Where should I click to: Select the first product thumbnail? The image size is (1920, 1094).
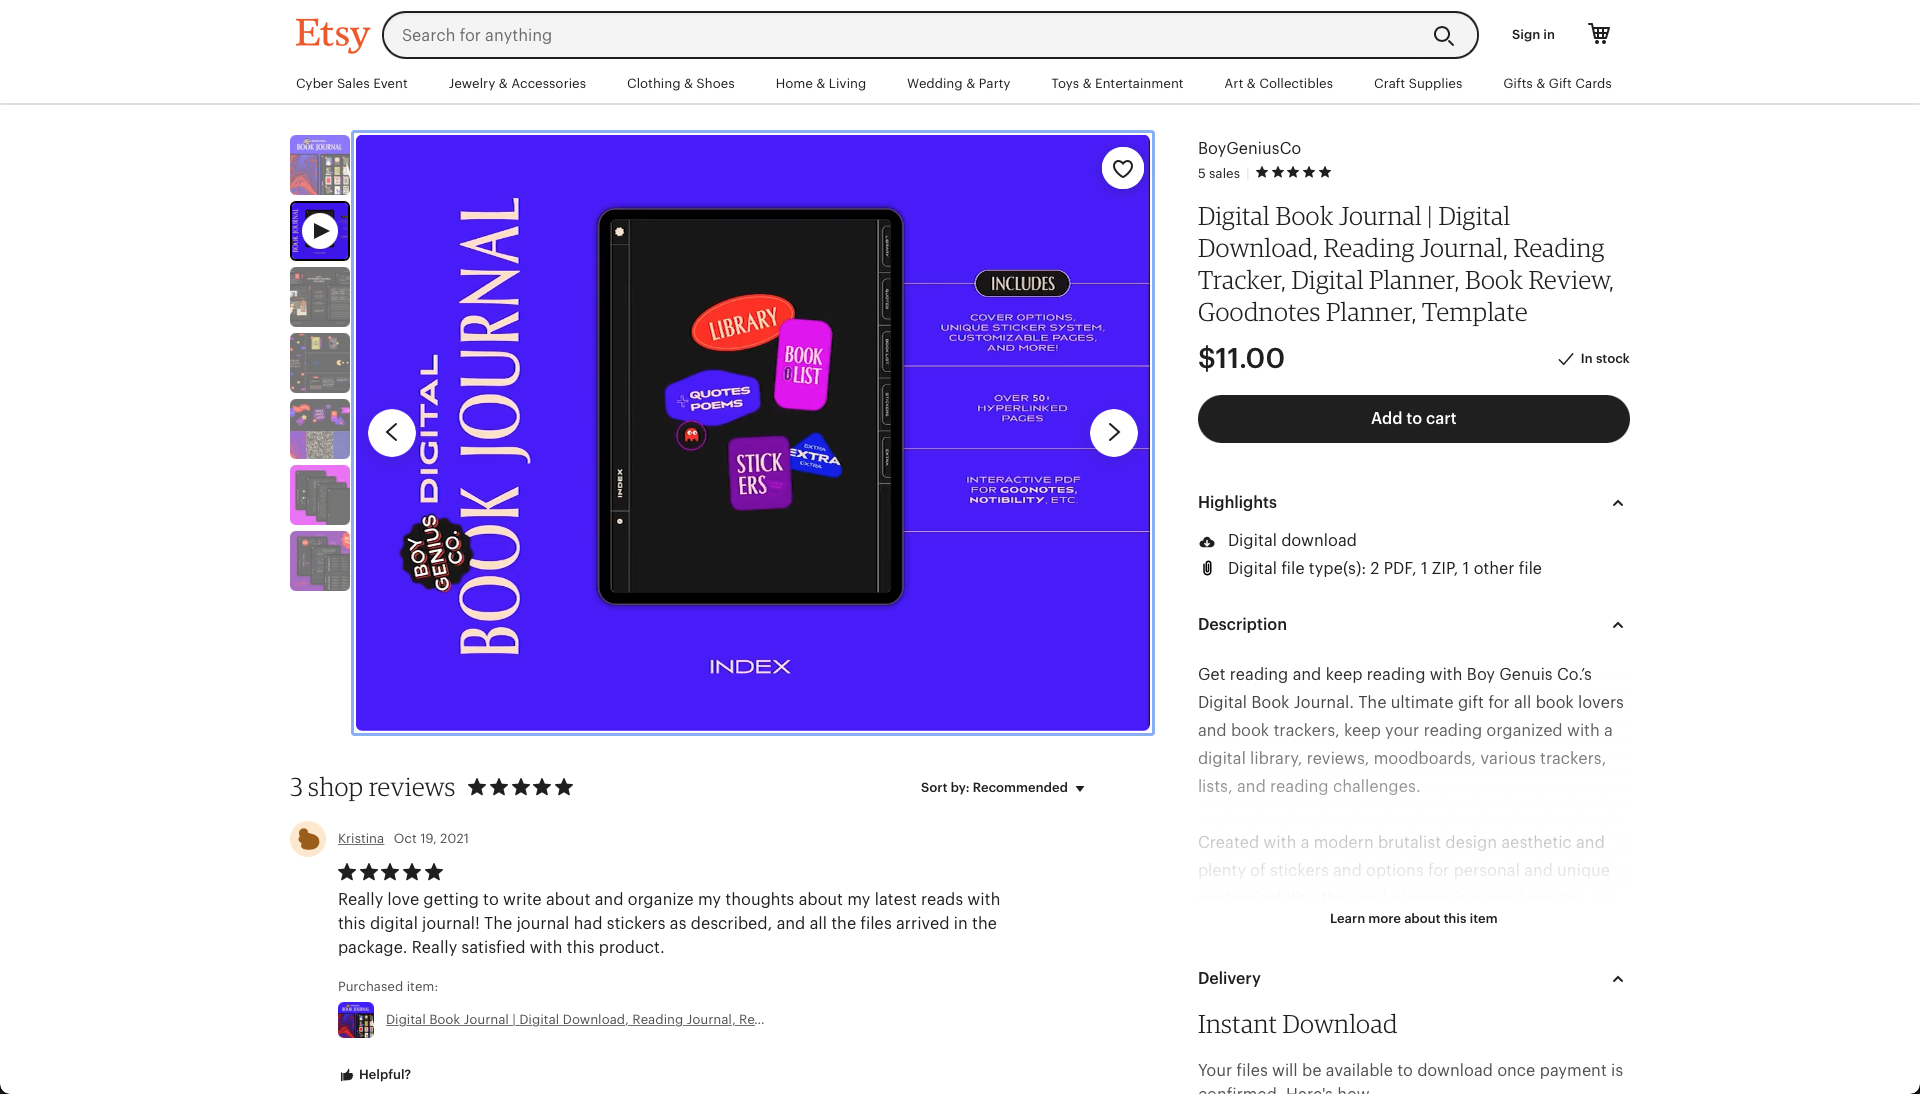tap(320, 165)
